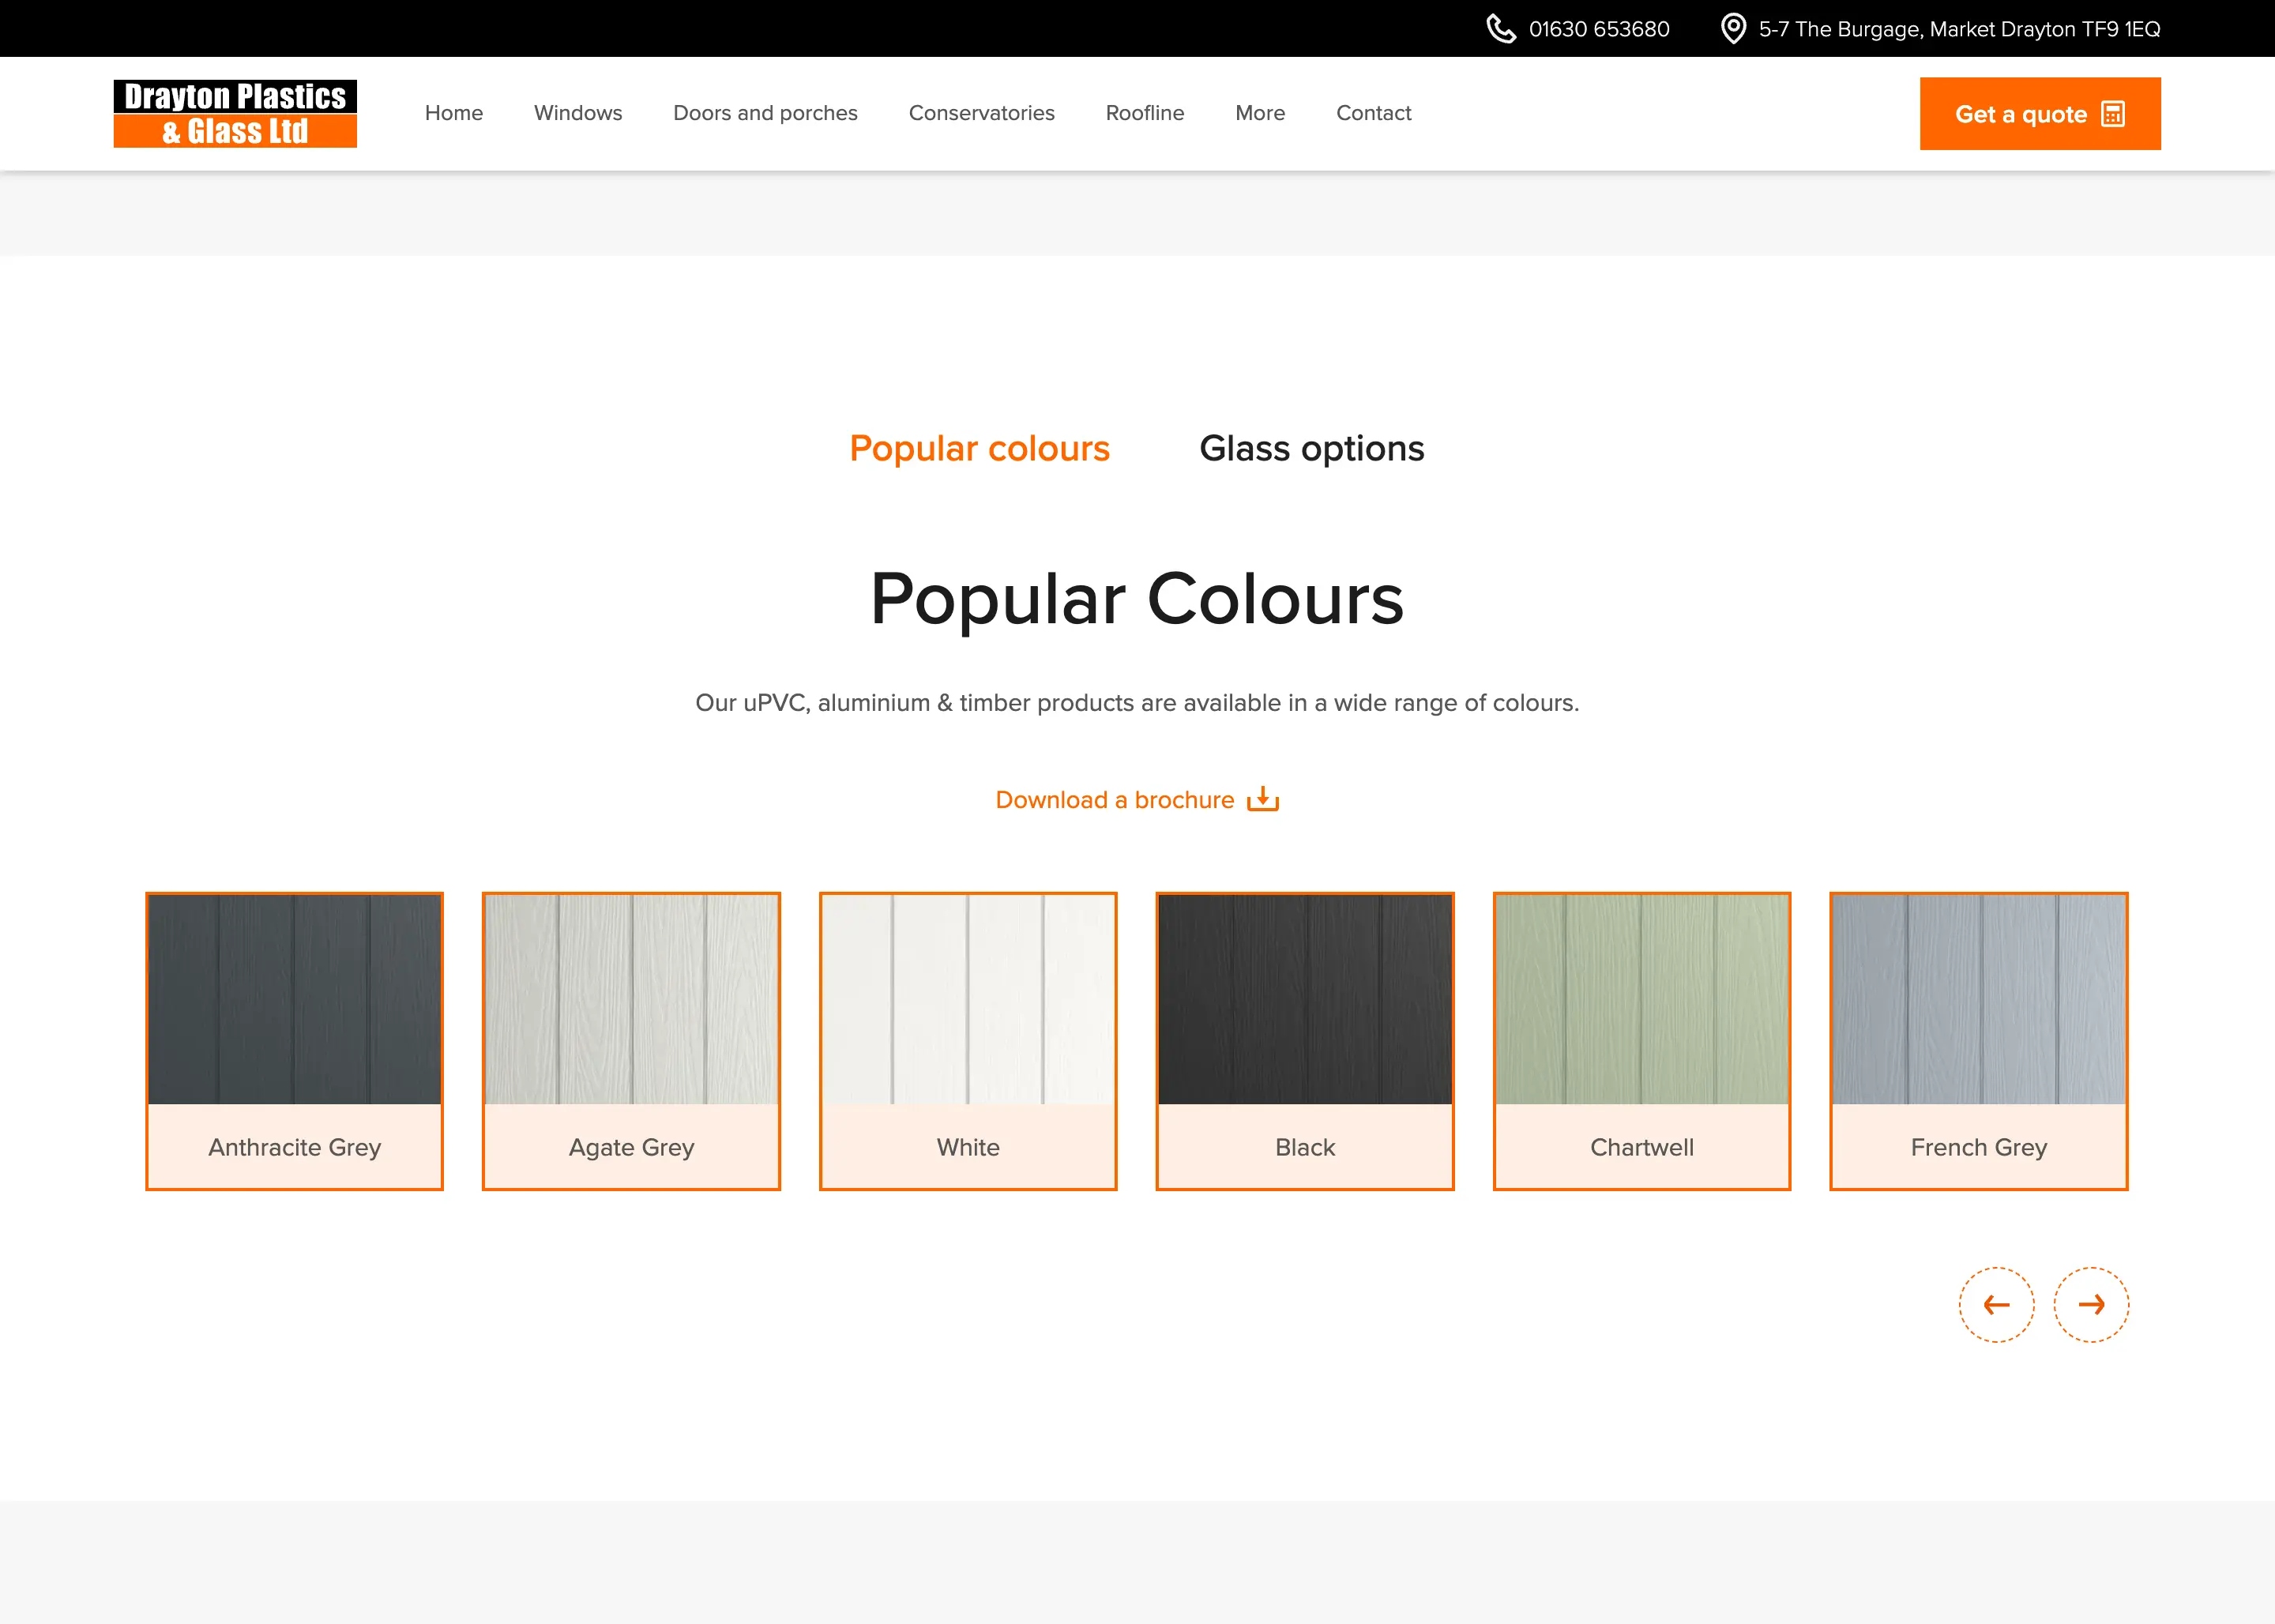The height and width of the screenshot is (1624, 2275).
Task: Click the download icon beside brochure link
Action: click(x=1263, y=799)
